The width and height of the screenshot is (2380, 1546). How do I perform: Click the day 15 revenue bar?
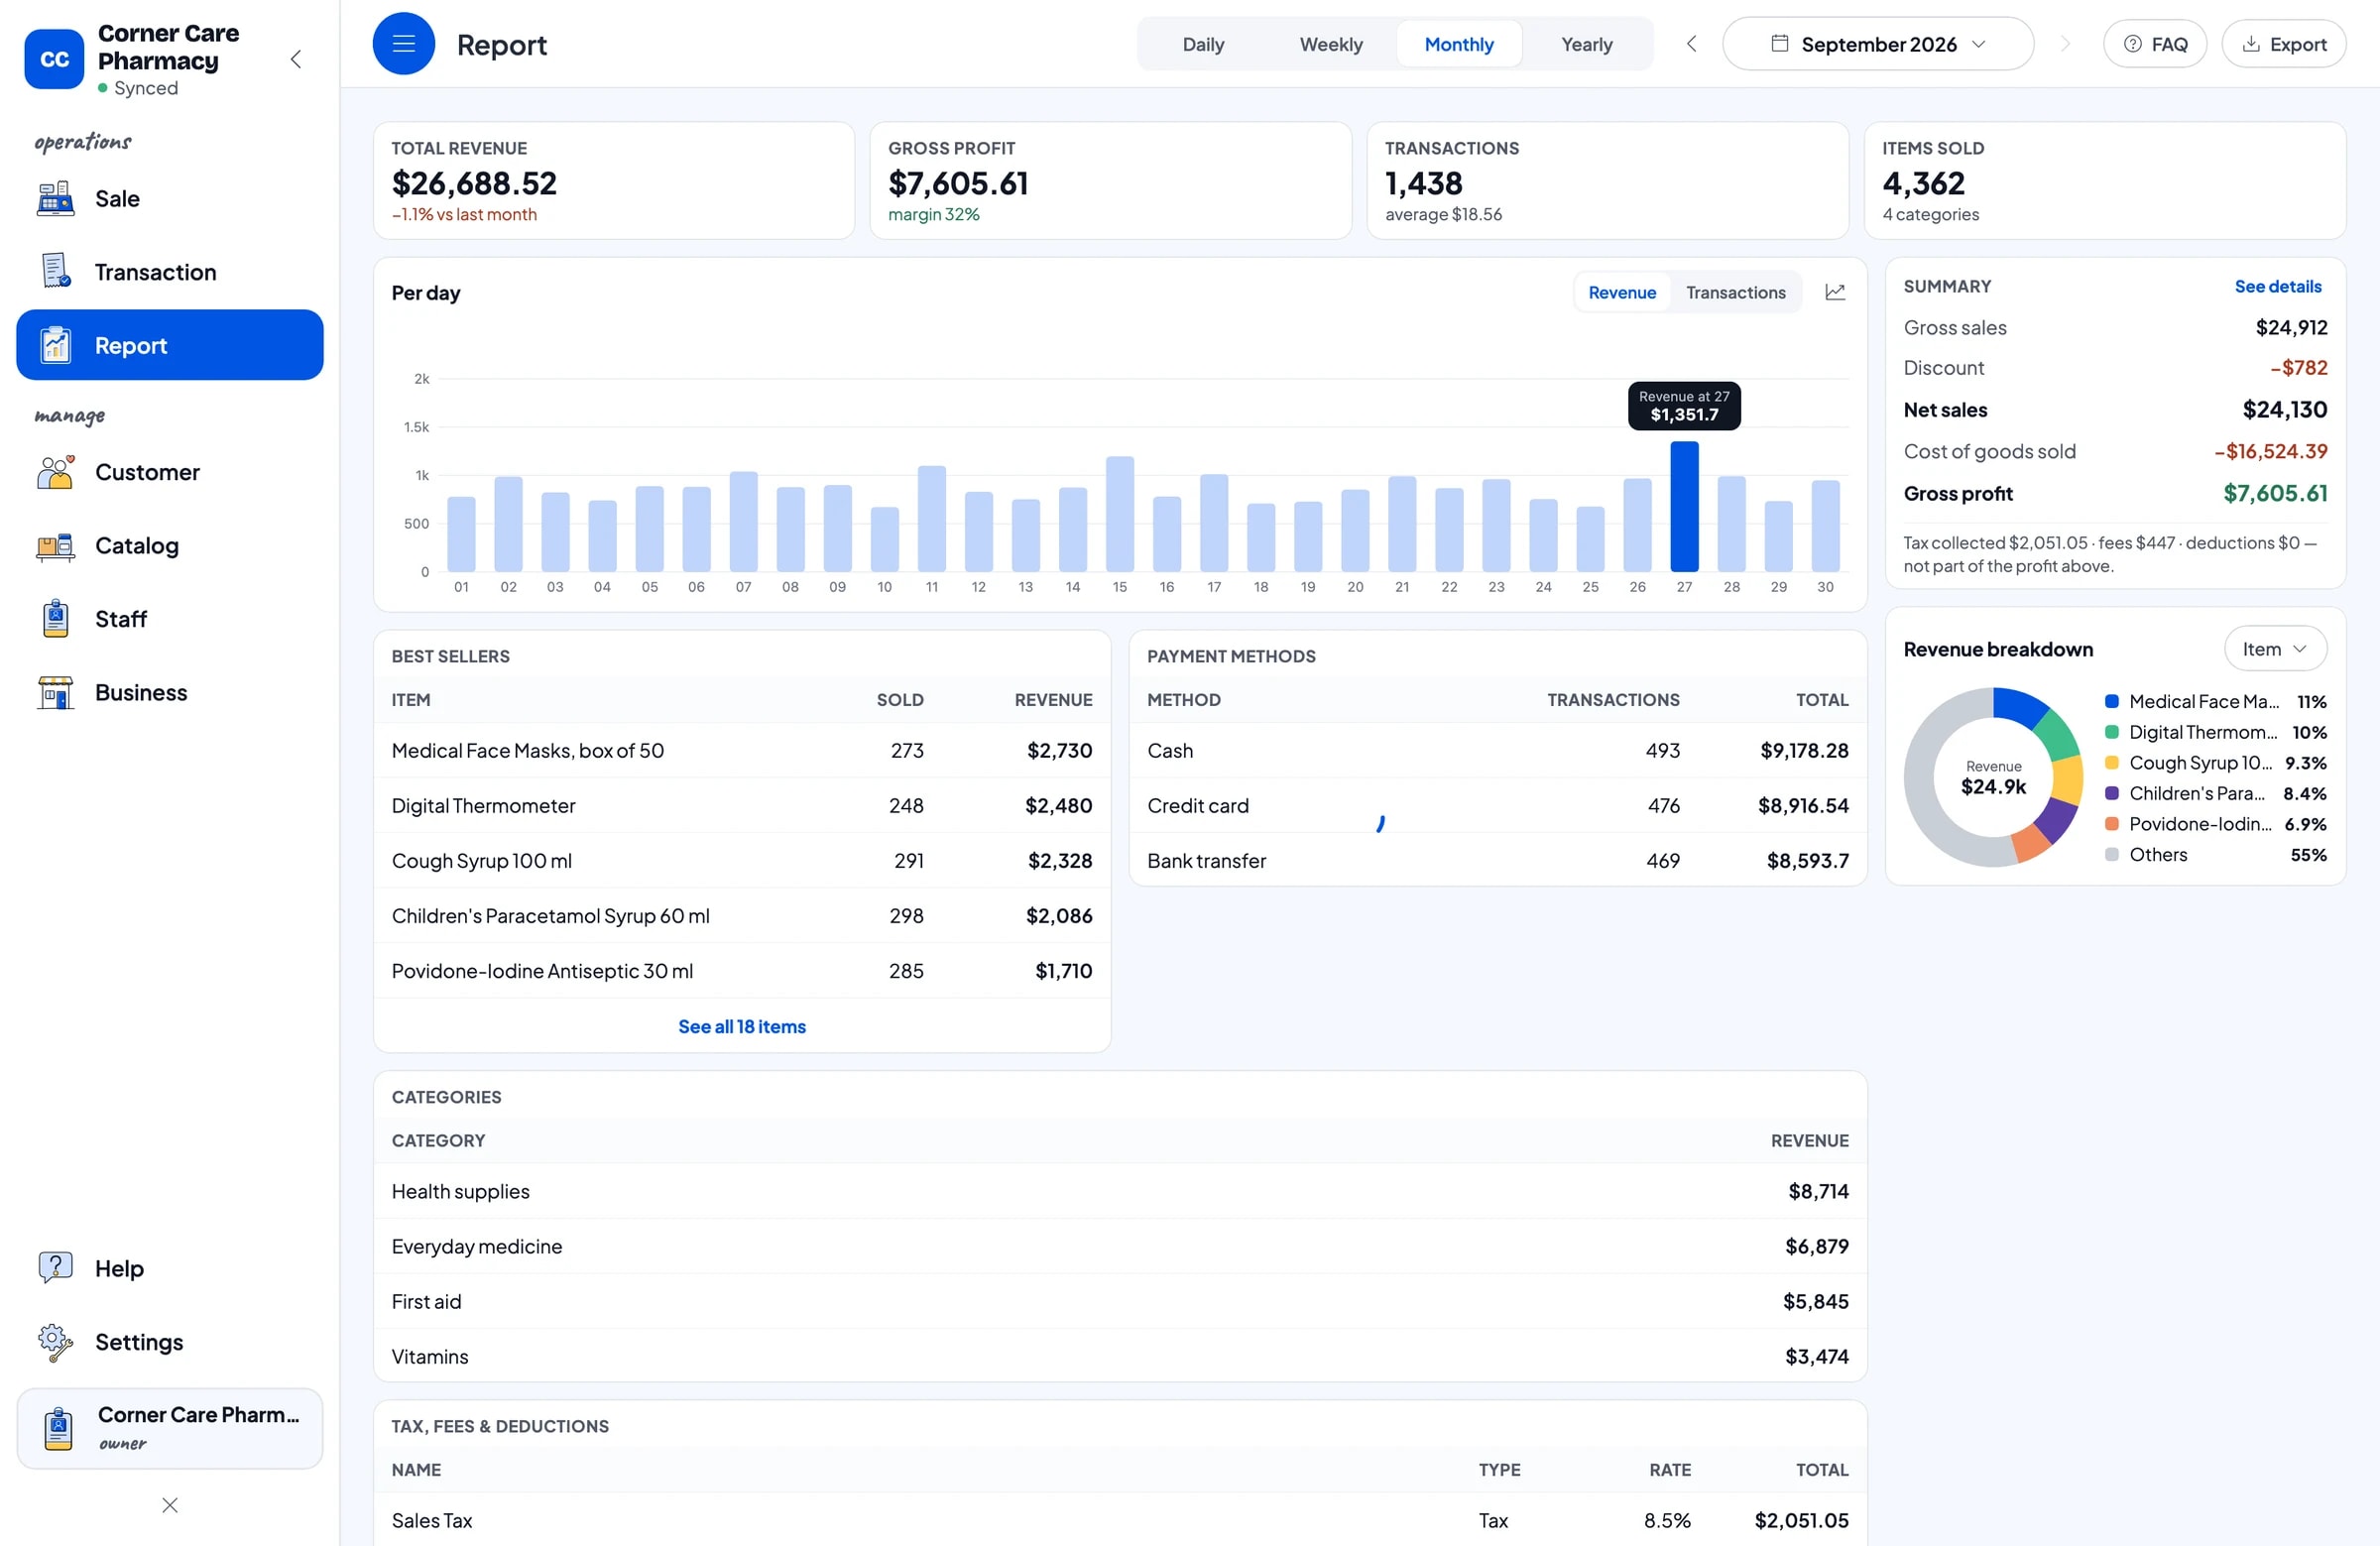click(1120, 514)
